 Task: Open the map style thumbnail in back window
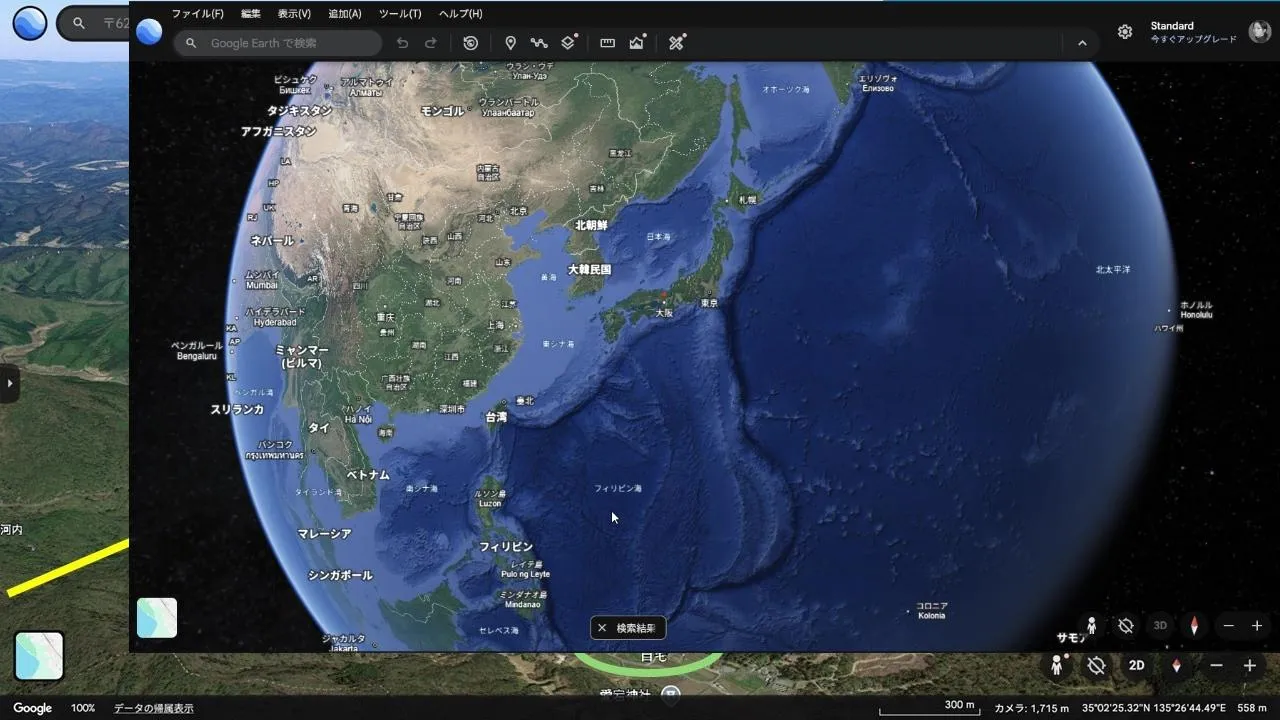(x=39, y=656)
